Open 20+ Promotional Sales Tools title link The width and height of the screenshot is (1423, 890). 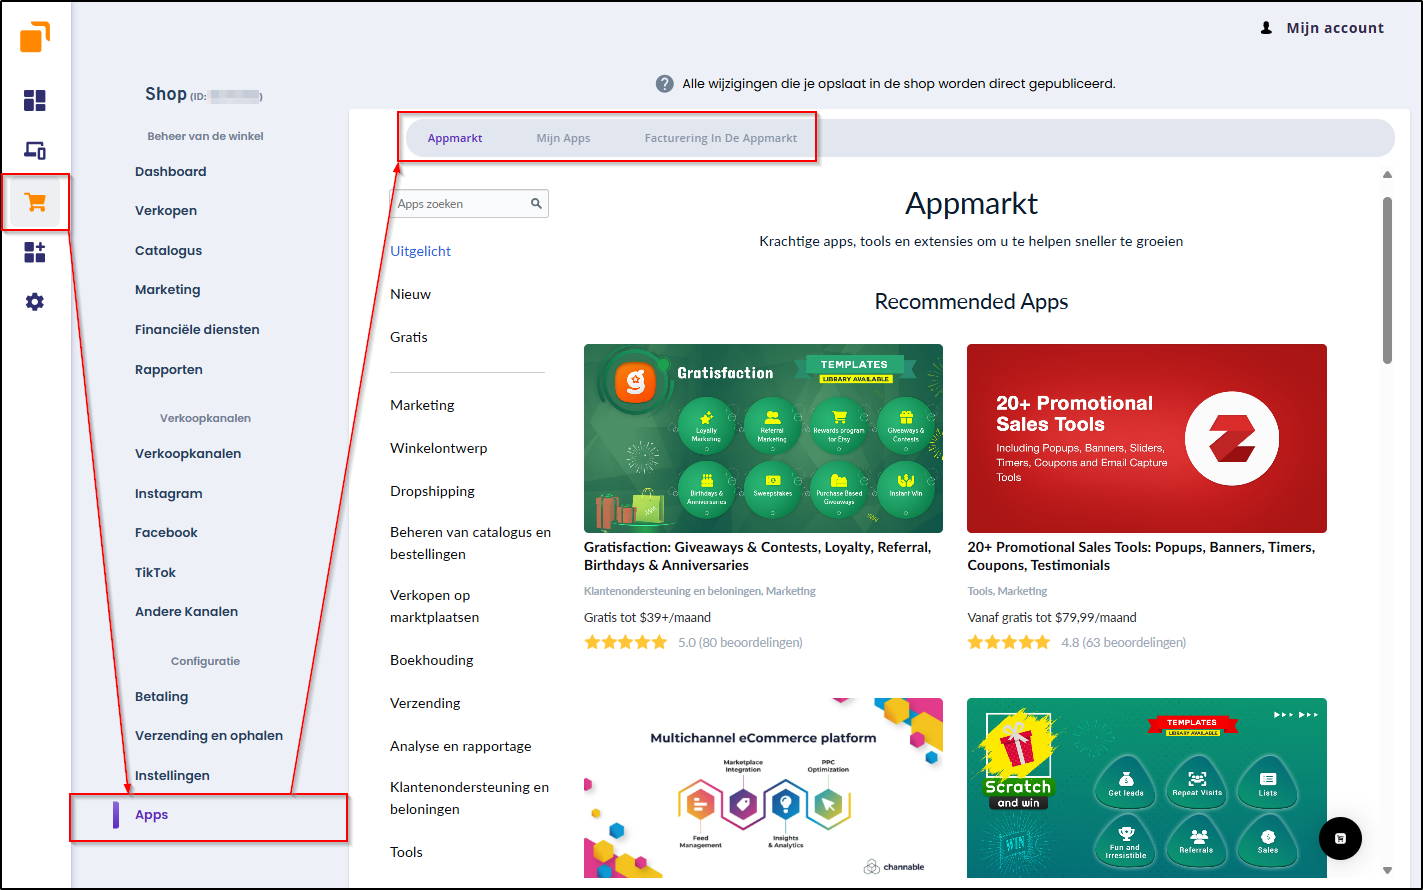point(1140,556)
